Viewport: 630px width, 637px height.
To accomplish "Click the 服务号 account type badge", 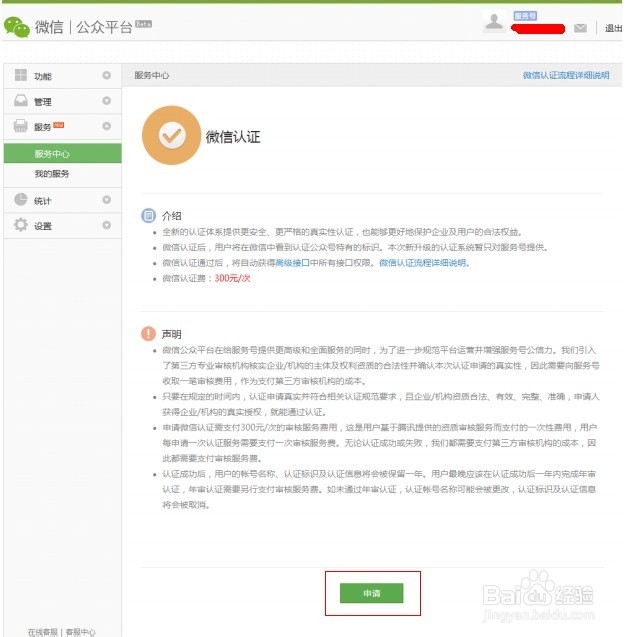I will (525, 16).
